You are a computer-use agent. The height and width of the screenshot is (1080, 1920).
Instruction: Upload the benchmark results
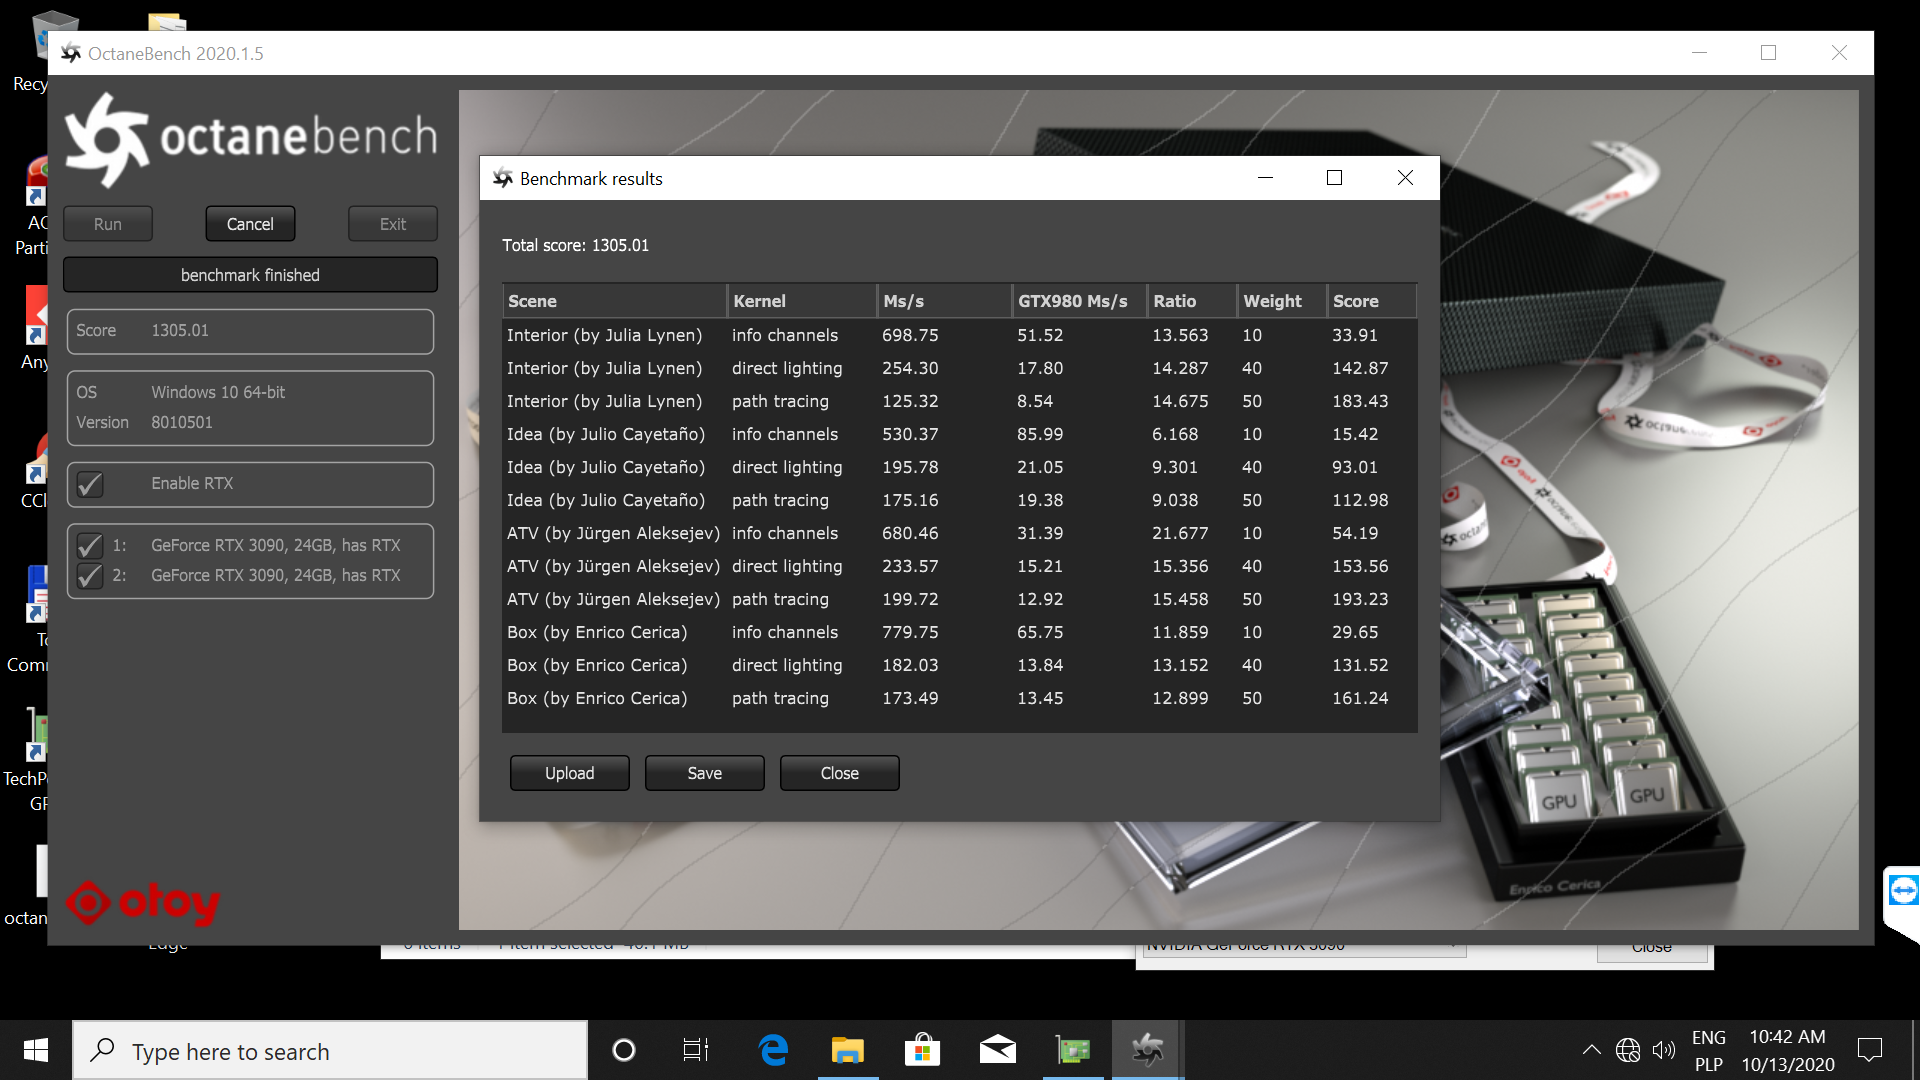[x=569, y=772]
